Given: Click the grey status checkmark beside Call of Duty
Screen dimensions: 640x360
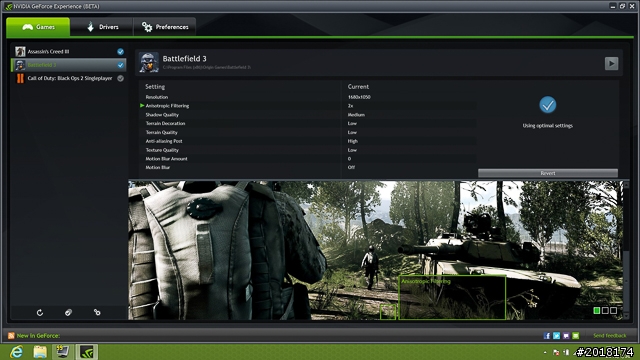Looking at the screenshot, I should [x=120, y=78].
